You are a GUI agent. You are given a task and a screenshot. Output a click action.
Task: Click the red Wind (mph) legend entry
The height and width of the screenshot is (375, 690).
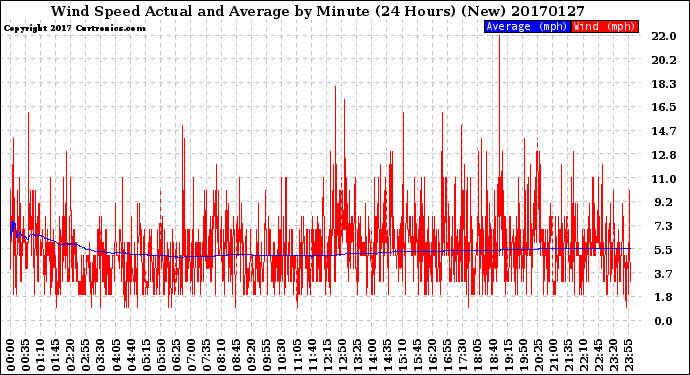pos(605,26)
